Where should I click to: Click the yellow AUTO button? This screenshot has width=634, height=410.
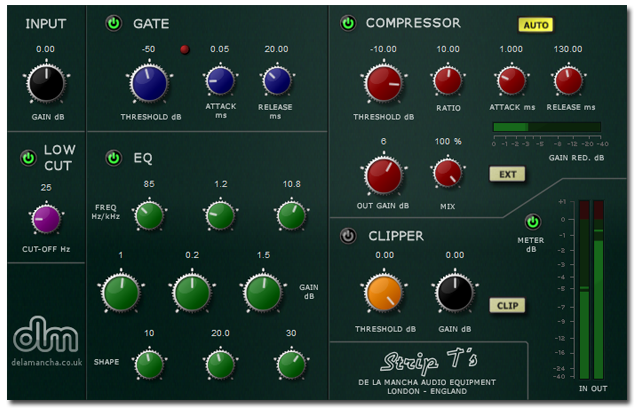pyautogui.click(x=536, y=25)
